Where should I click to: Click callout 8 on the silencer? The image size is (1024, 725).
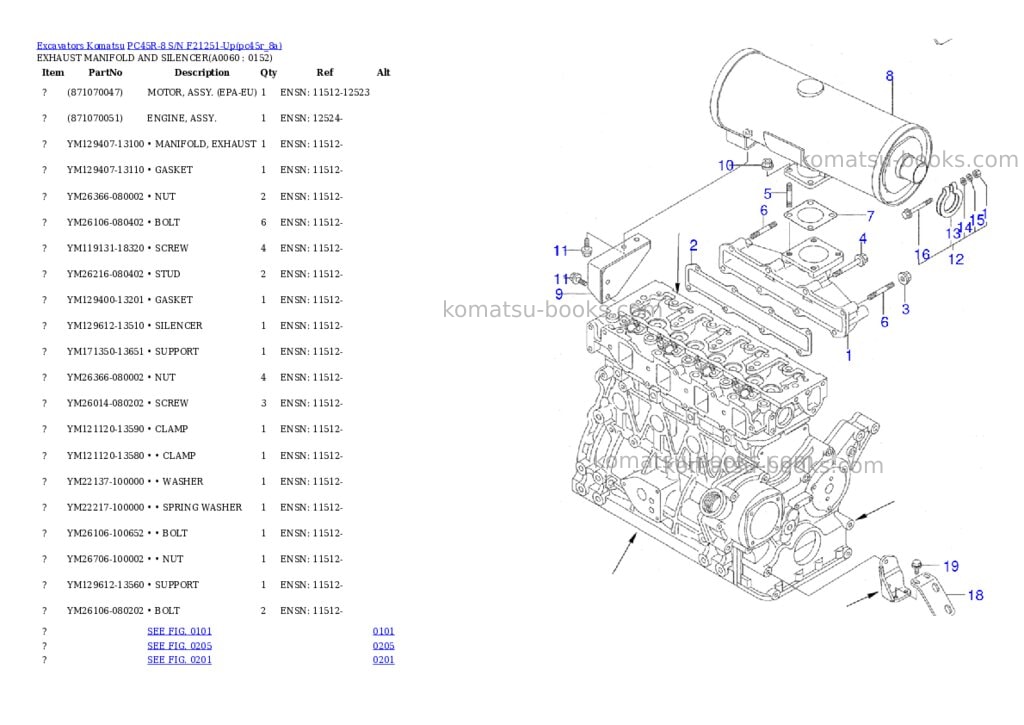point(889,76)
